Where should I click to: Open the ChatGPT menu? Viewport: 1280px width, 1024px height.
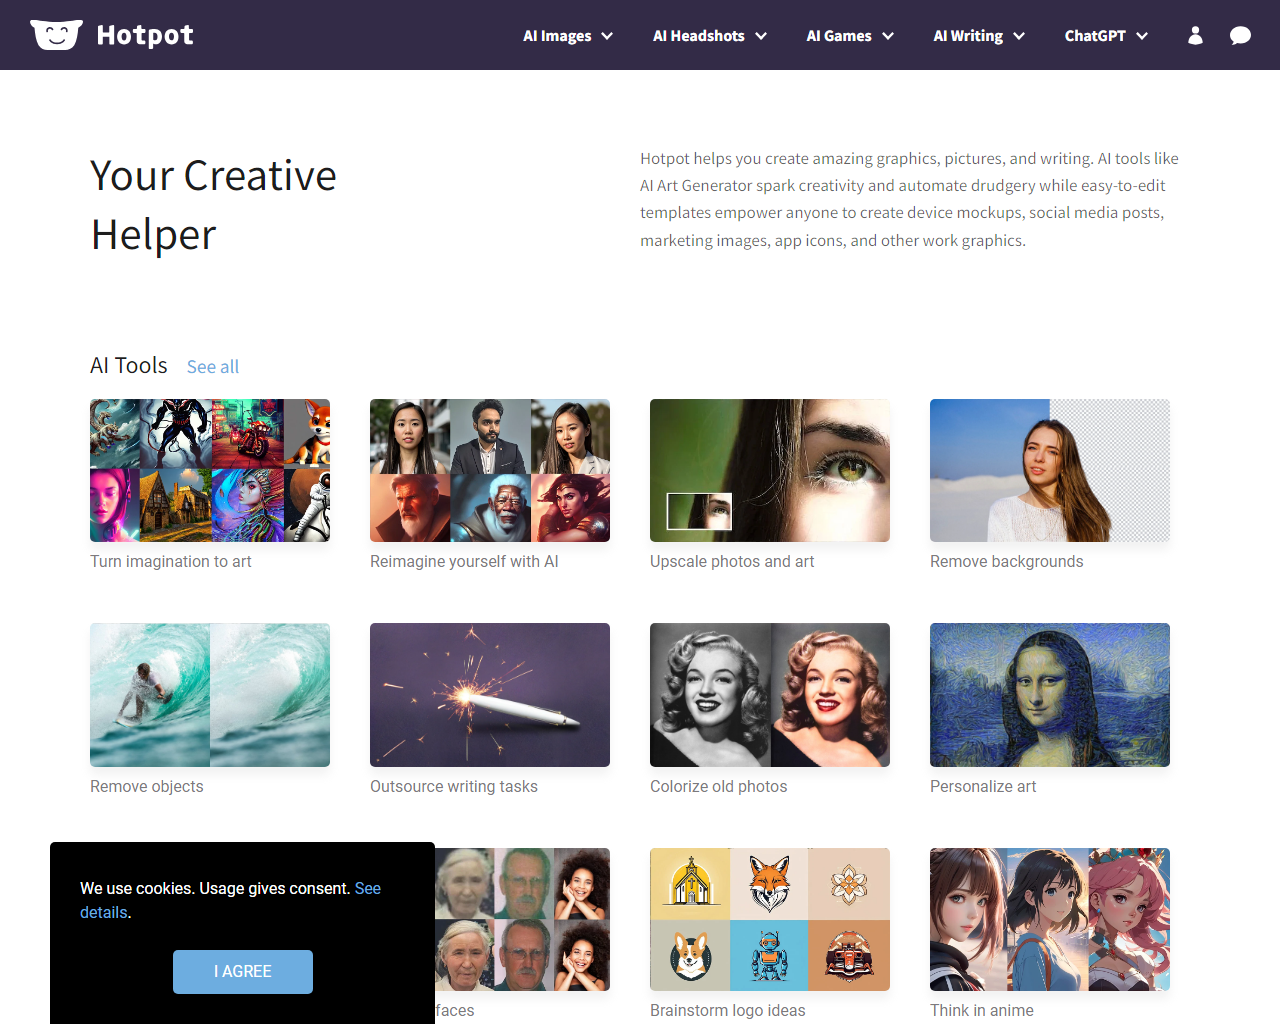pos(1106,35)
